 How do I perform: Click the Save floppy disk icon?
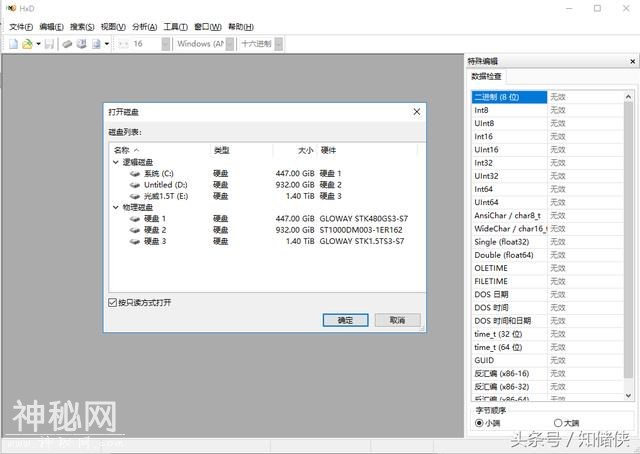[x=49, y=44]
